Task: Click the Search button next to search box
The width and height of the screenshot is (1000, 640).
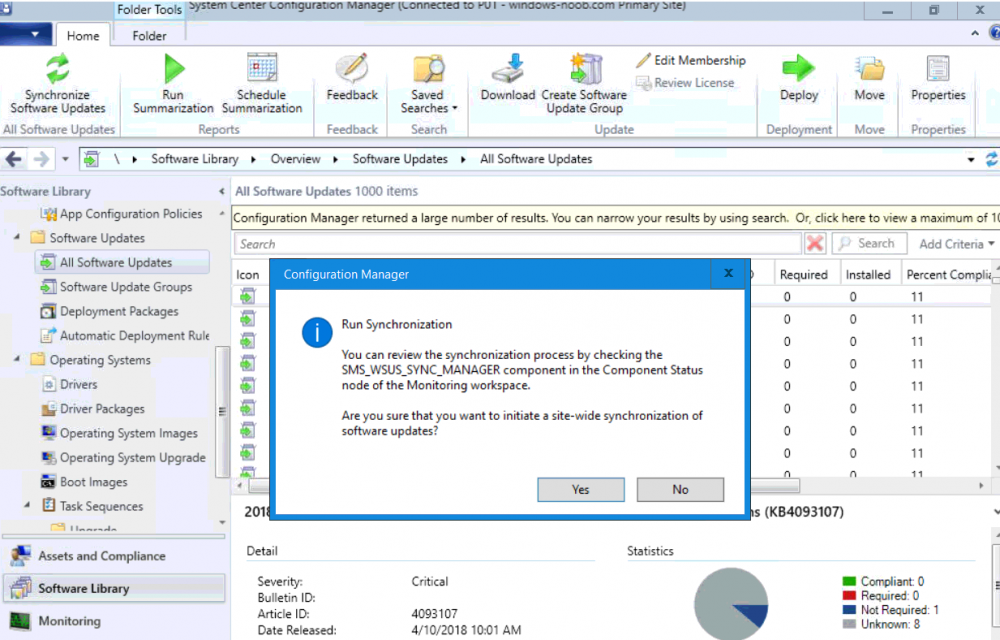Action: 869,244
